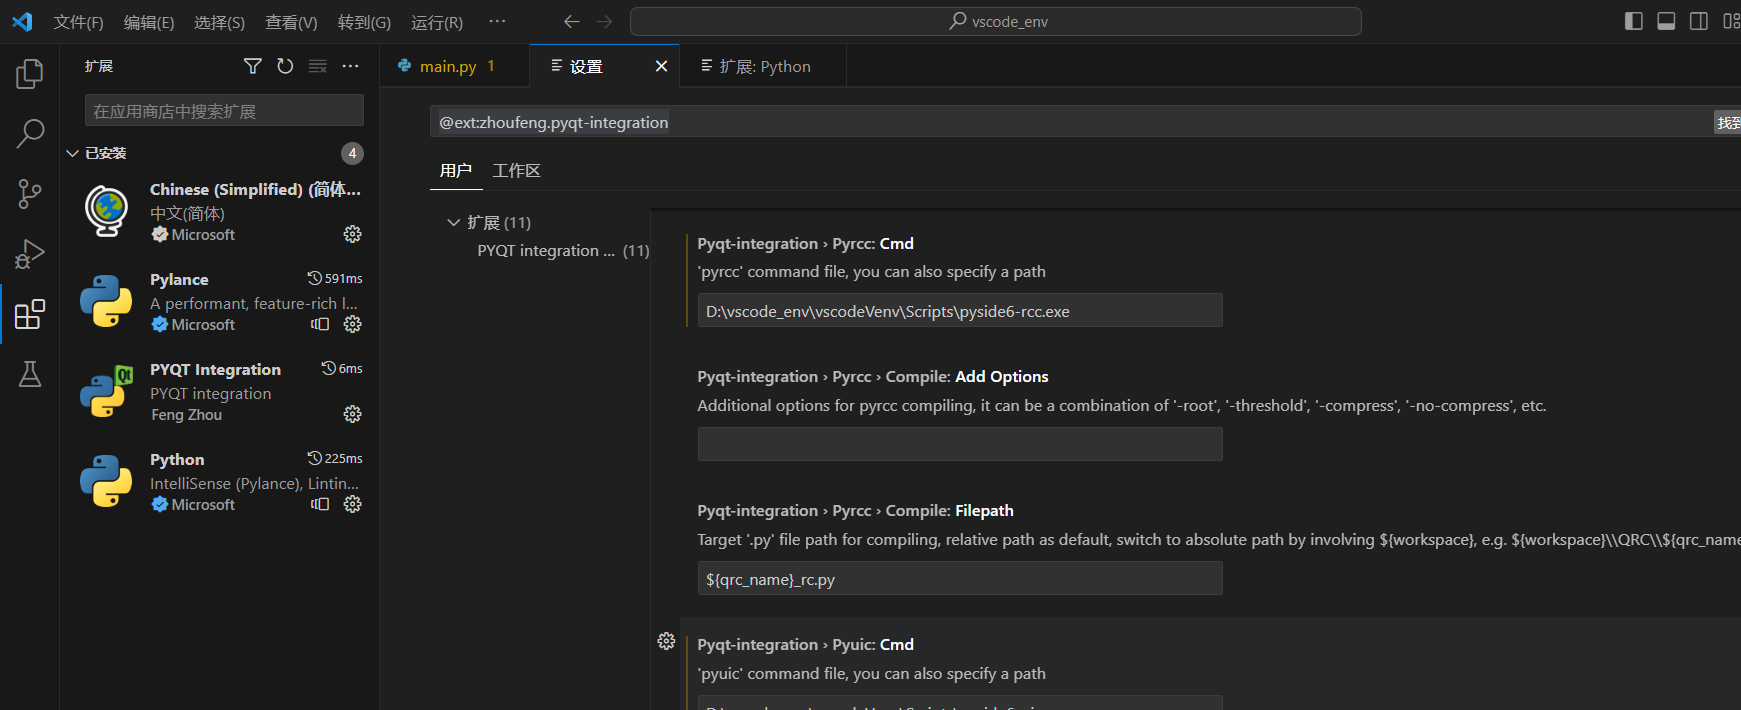Click the Pyrcc Compile Add Options field

tap(959, 444)
